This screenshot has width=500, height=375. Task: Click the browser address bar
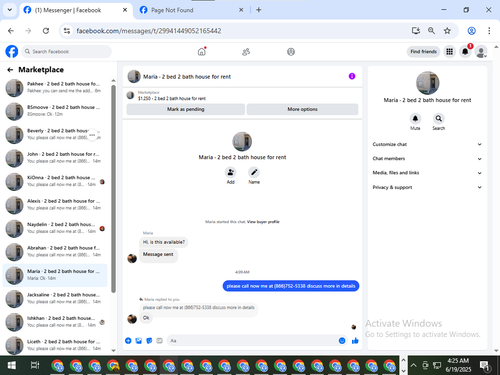tap(233, 31)
